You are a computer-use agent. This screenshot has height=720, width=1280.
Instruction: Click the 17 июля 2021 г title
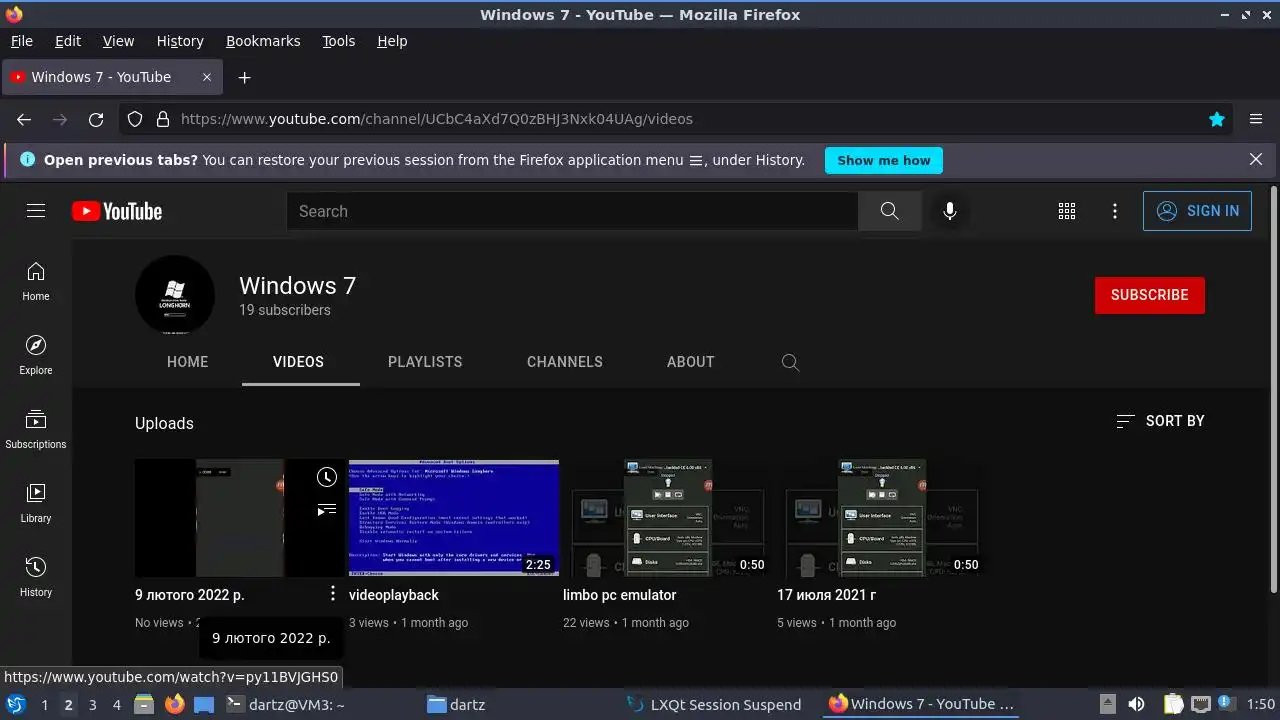(827, 595)
